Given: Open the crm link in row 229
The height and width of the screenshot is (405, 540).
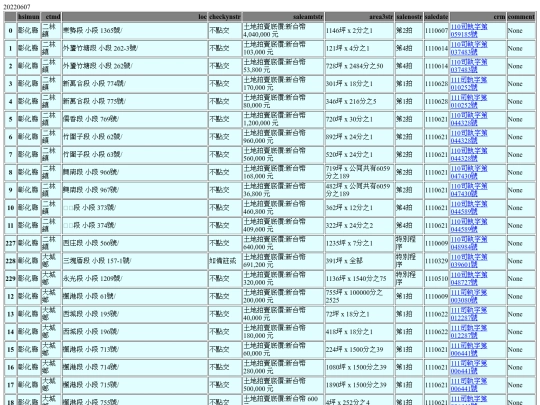Looking at the screenshot, I should (469, 279).
